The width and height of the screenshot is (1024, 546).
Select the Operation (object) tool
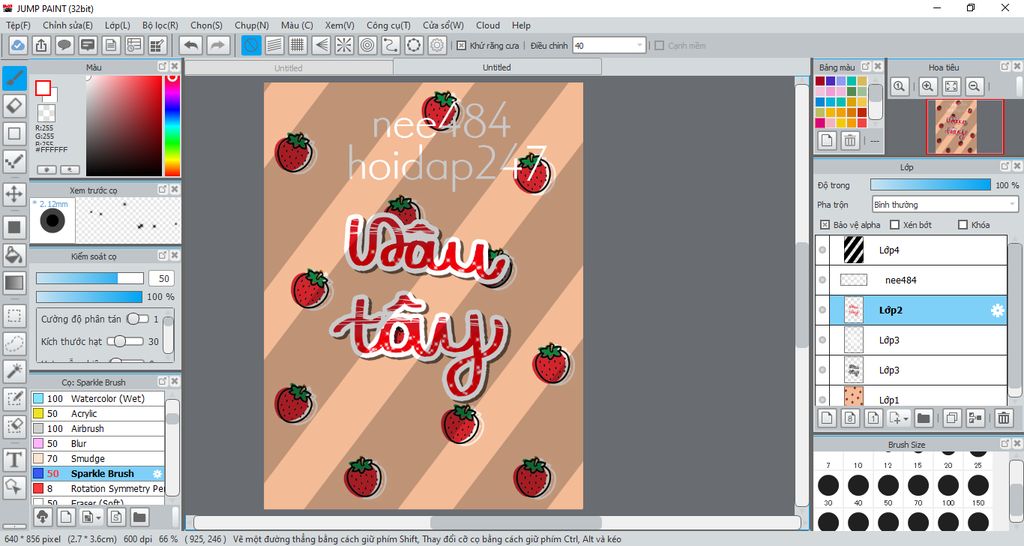pyautogui.click(x=14, y=487)
